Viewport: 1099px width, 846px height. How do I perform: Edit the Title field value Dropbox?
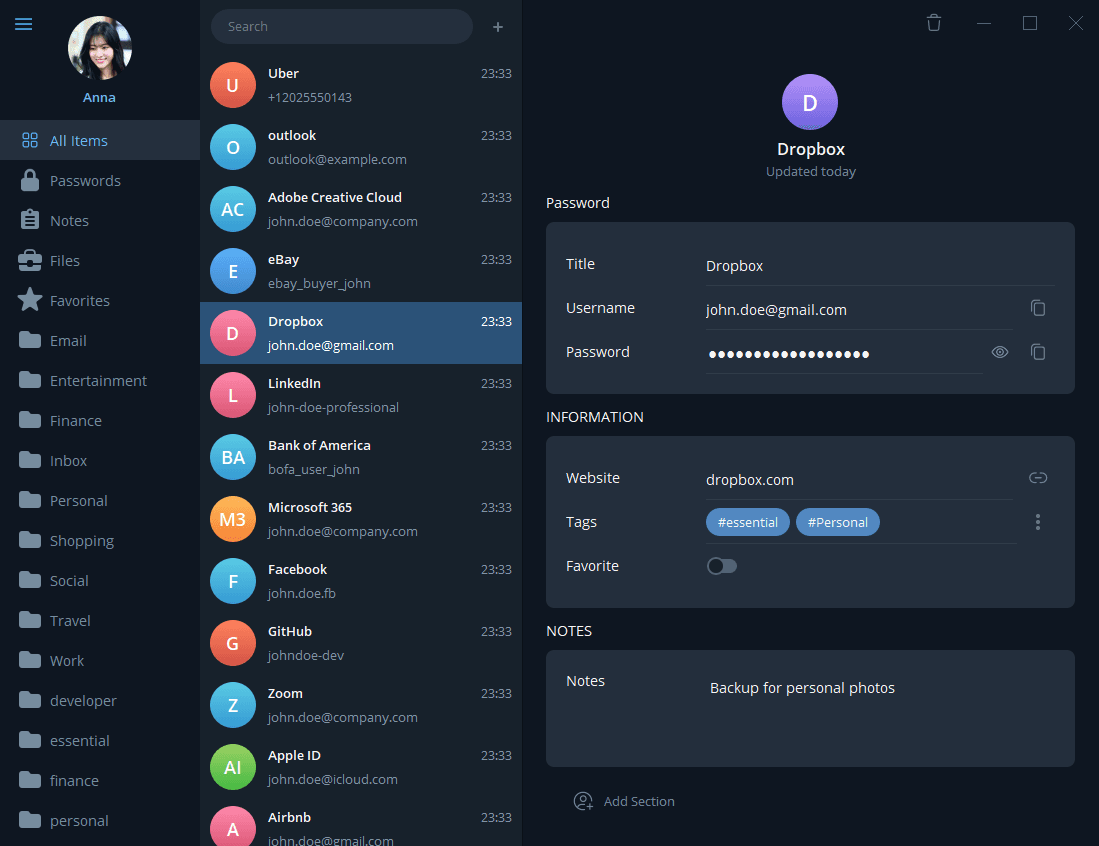880,266
